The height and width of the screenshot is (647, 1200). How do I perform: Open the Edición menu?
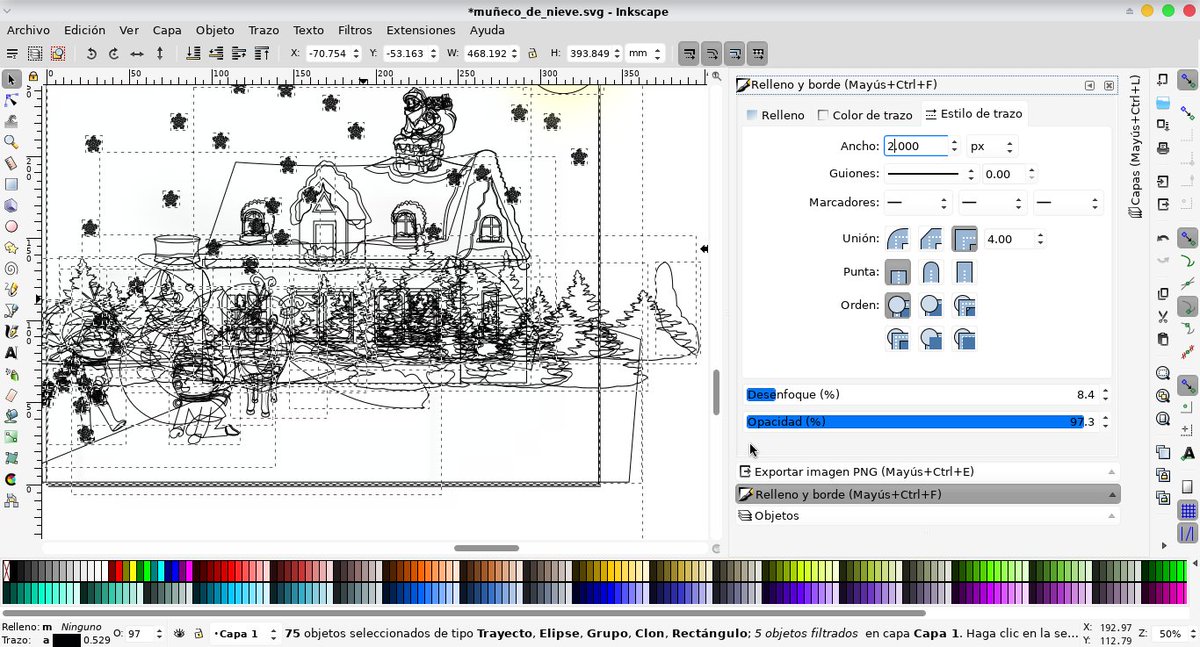point(84,30)
